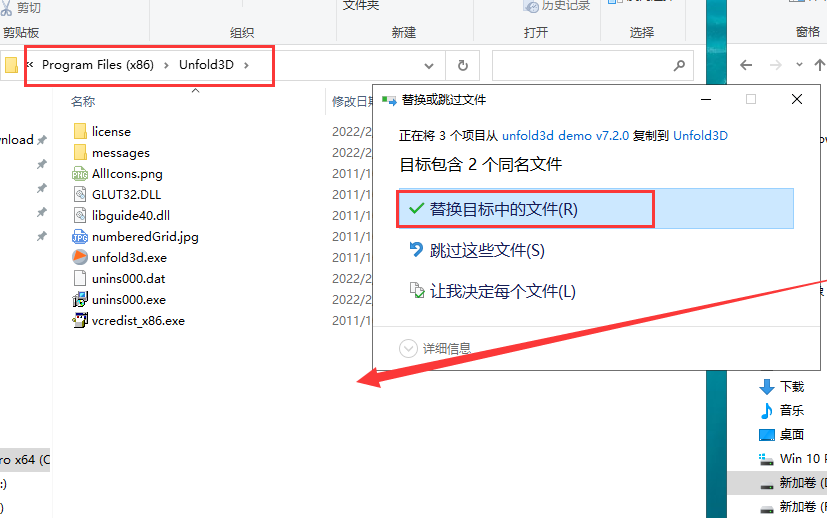Image resolution: width=827 pixels, height=518 pixels.
Task: Click the unins000.exe installer icon
Action: point(80,300)
